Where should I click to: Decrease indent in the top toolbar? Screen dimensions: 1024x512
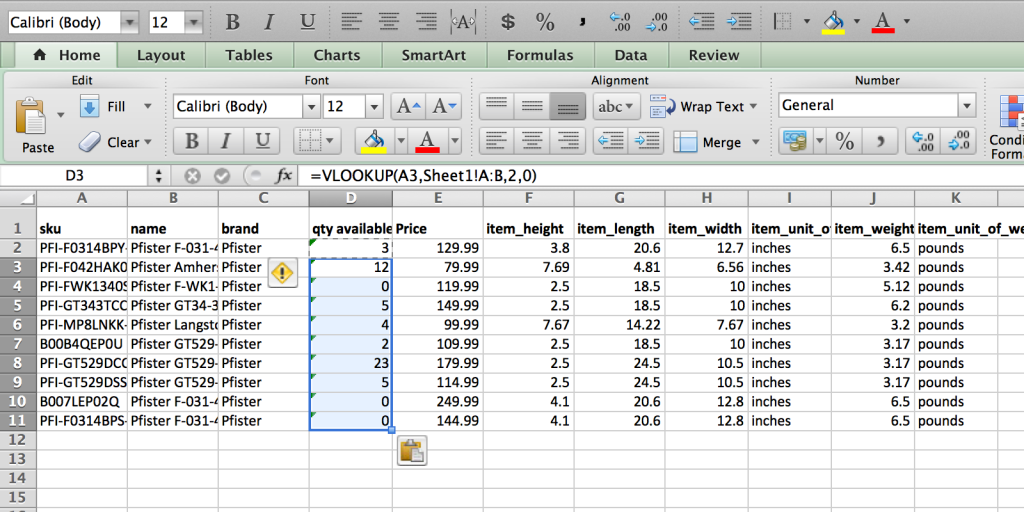(x=702, y=22)
